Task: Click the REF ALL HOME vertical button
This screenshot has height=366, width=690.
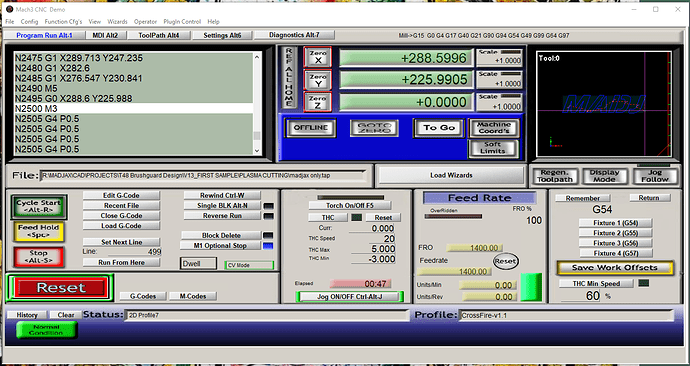Action: 289,77
